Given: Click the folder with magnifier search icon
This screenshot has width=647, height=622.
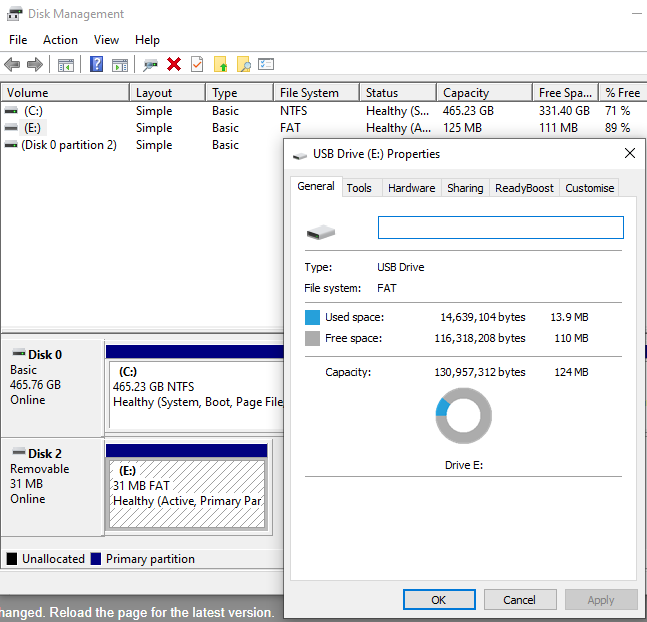Looking at the screenshot, I should click(244, 65).
